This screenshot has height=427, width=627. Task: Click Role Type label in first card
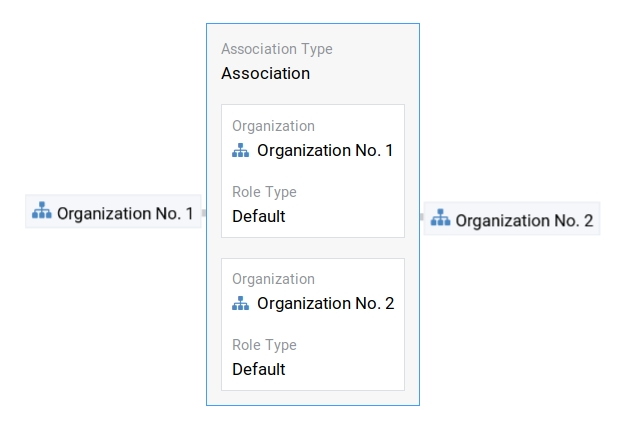point(264,192)
